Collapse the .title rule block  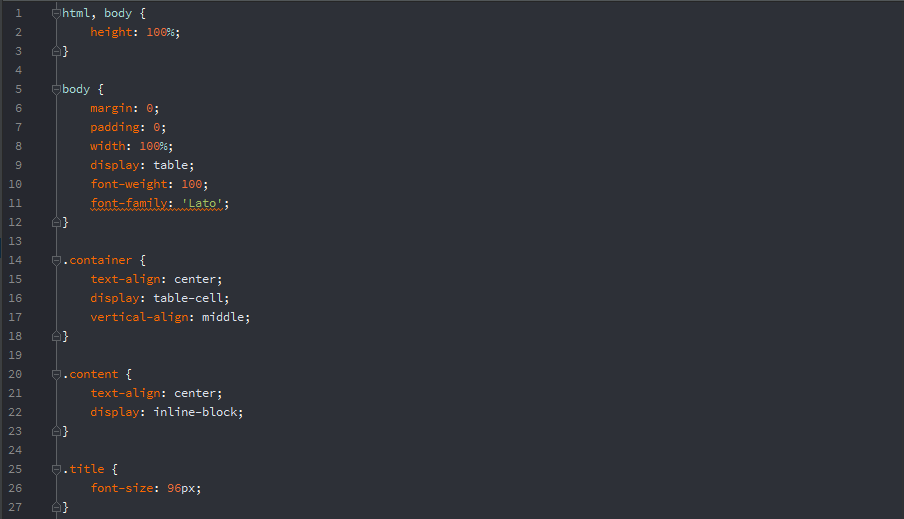click(x=57, y=469)
